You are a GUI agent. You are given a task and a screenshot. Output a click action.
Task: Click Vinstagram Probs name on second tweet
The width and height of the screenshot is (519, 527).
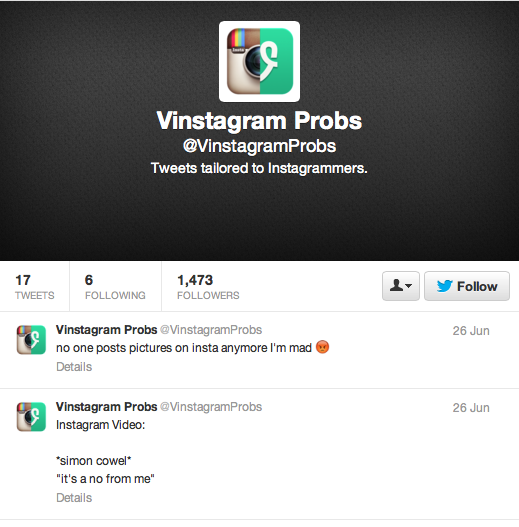107,407
